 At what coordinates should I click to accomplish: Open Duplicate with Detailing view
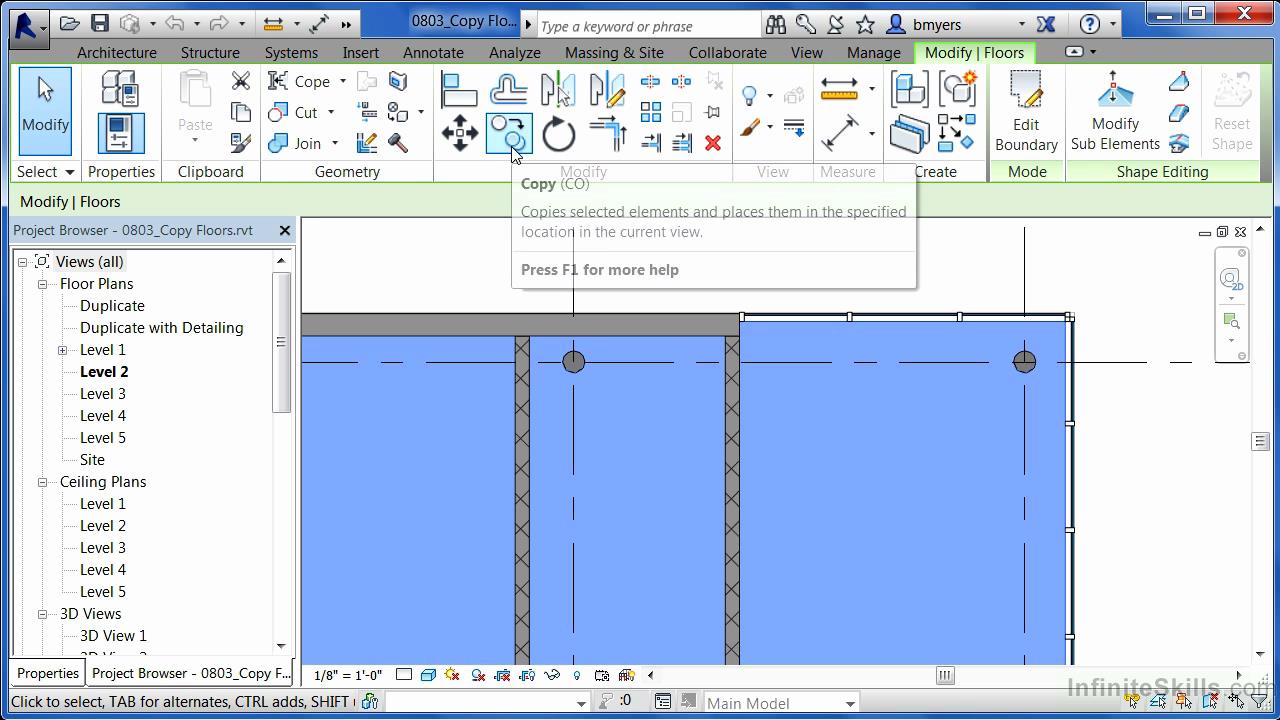(162, 328)
